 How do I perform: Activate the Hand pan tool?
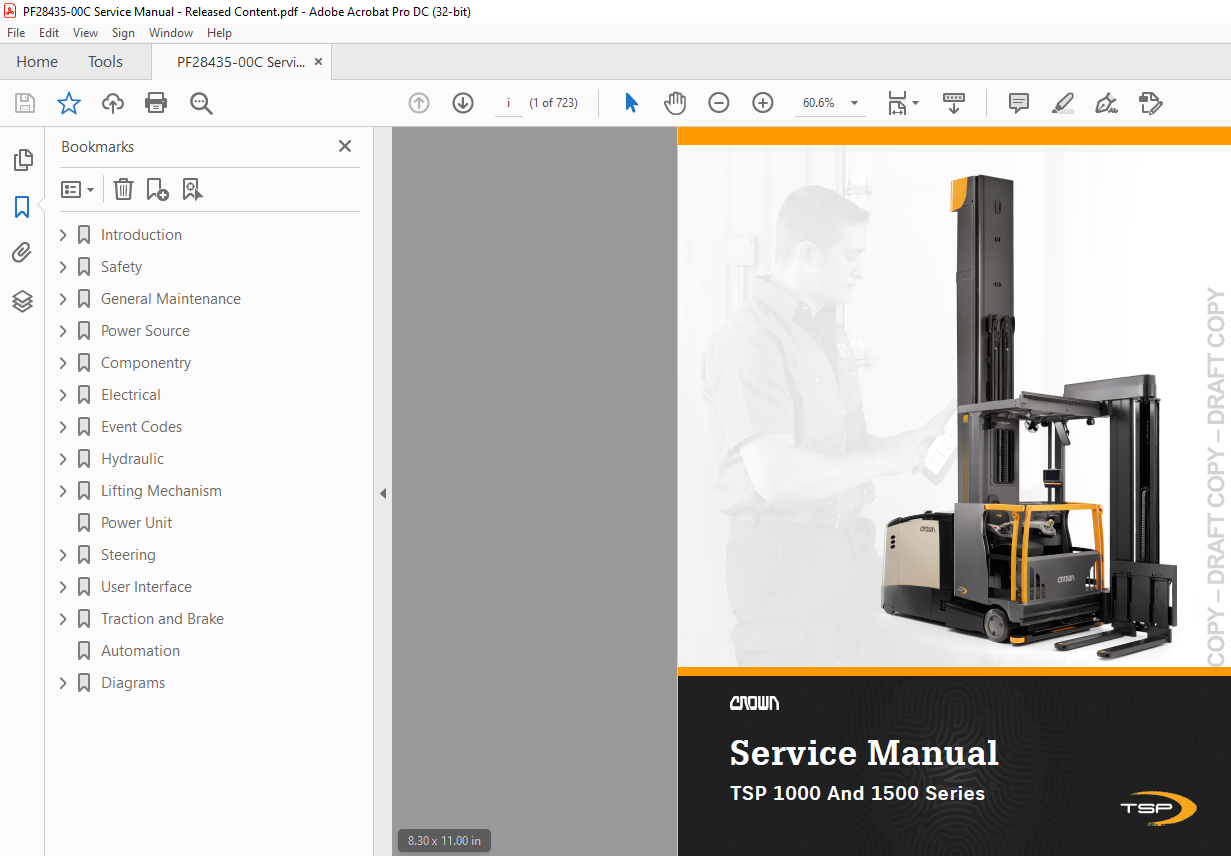675,103
